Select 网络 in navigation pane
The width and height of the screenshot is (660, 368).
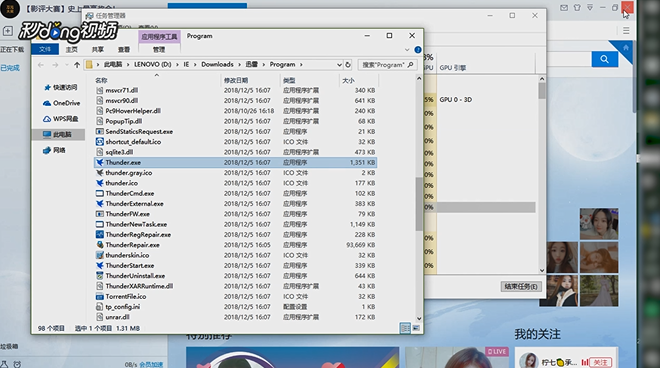pos(54,150)
